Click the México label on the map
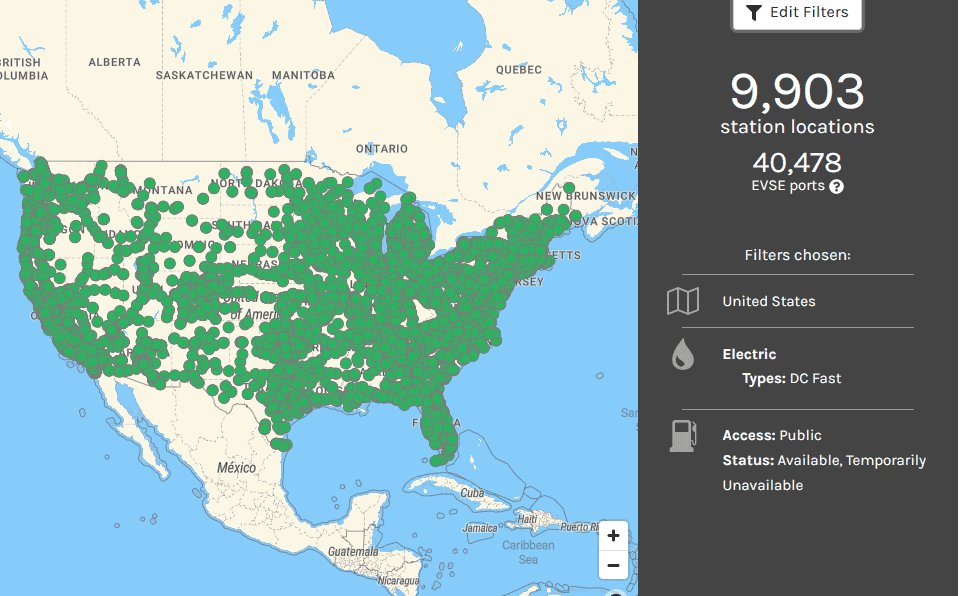The width and height of the screenshot is (959, 596). tap(236, 468)
